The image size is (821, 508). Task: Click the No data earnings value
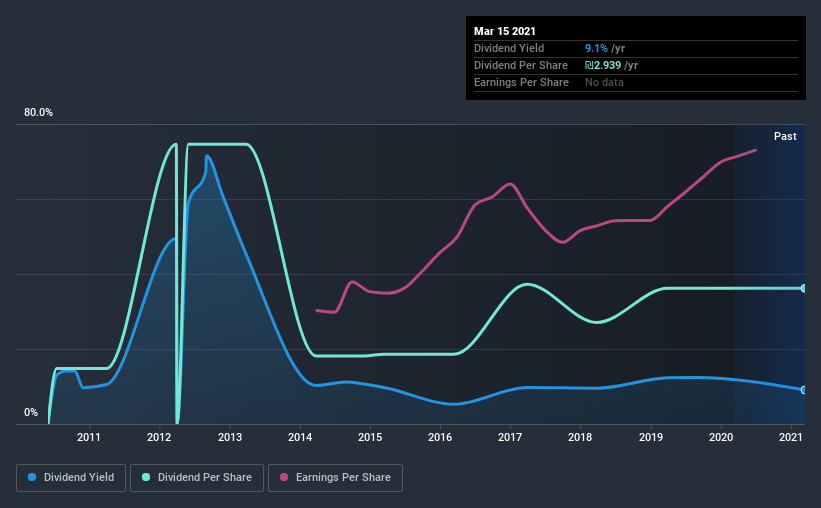click(604, 82)
